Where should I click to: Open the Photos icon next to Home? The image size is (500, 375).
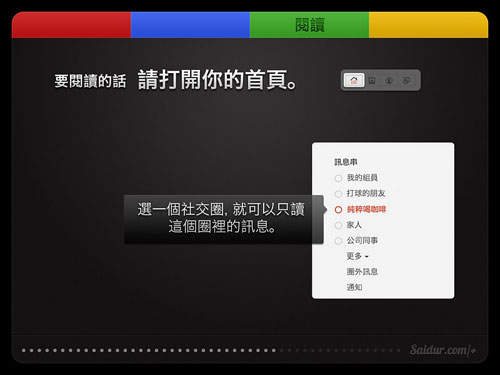tap(372, 80)
